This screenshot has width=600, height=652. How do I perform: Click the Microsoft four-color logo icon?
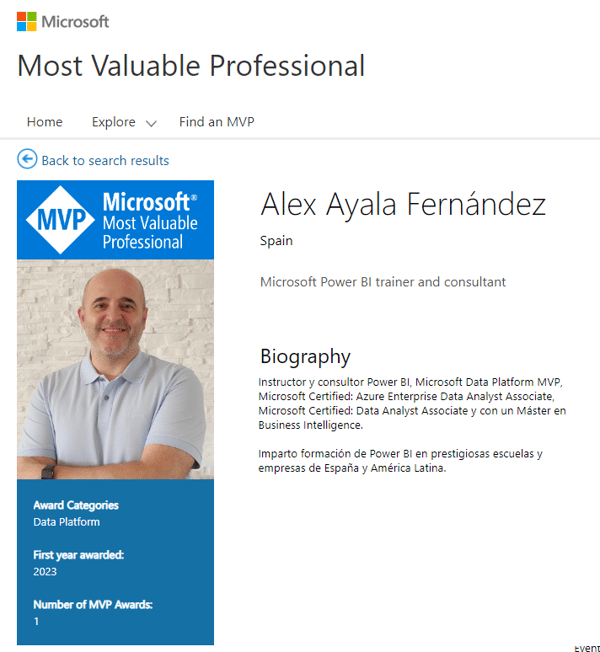click(x=27, y=21)
